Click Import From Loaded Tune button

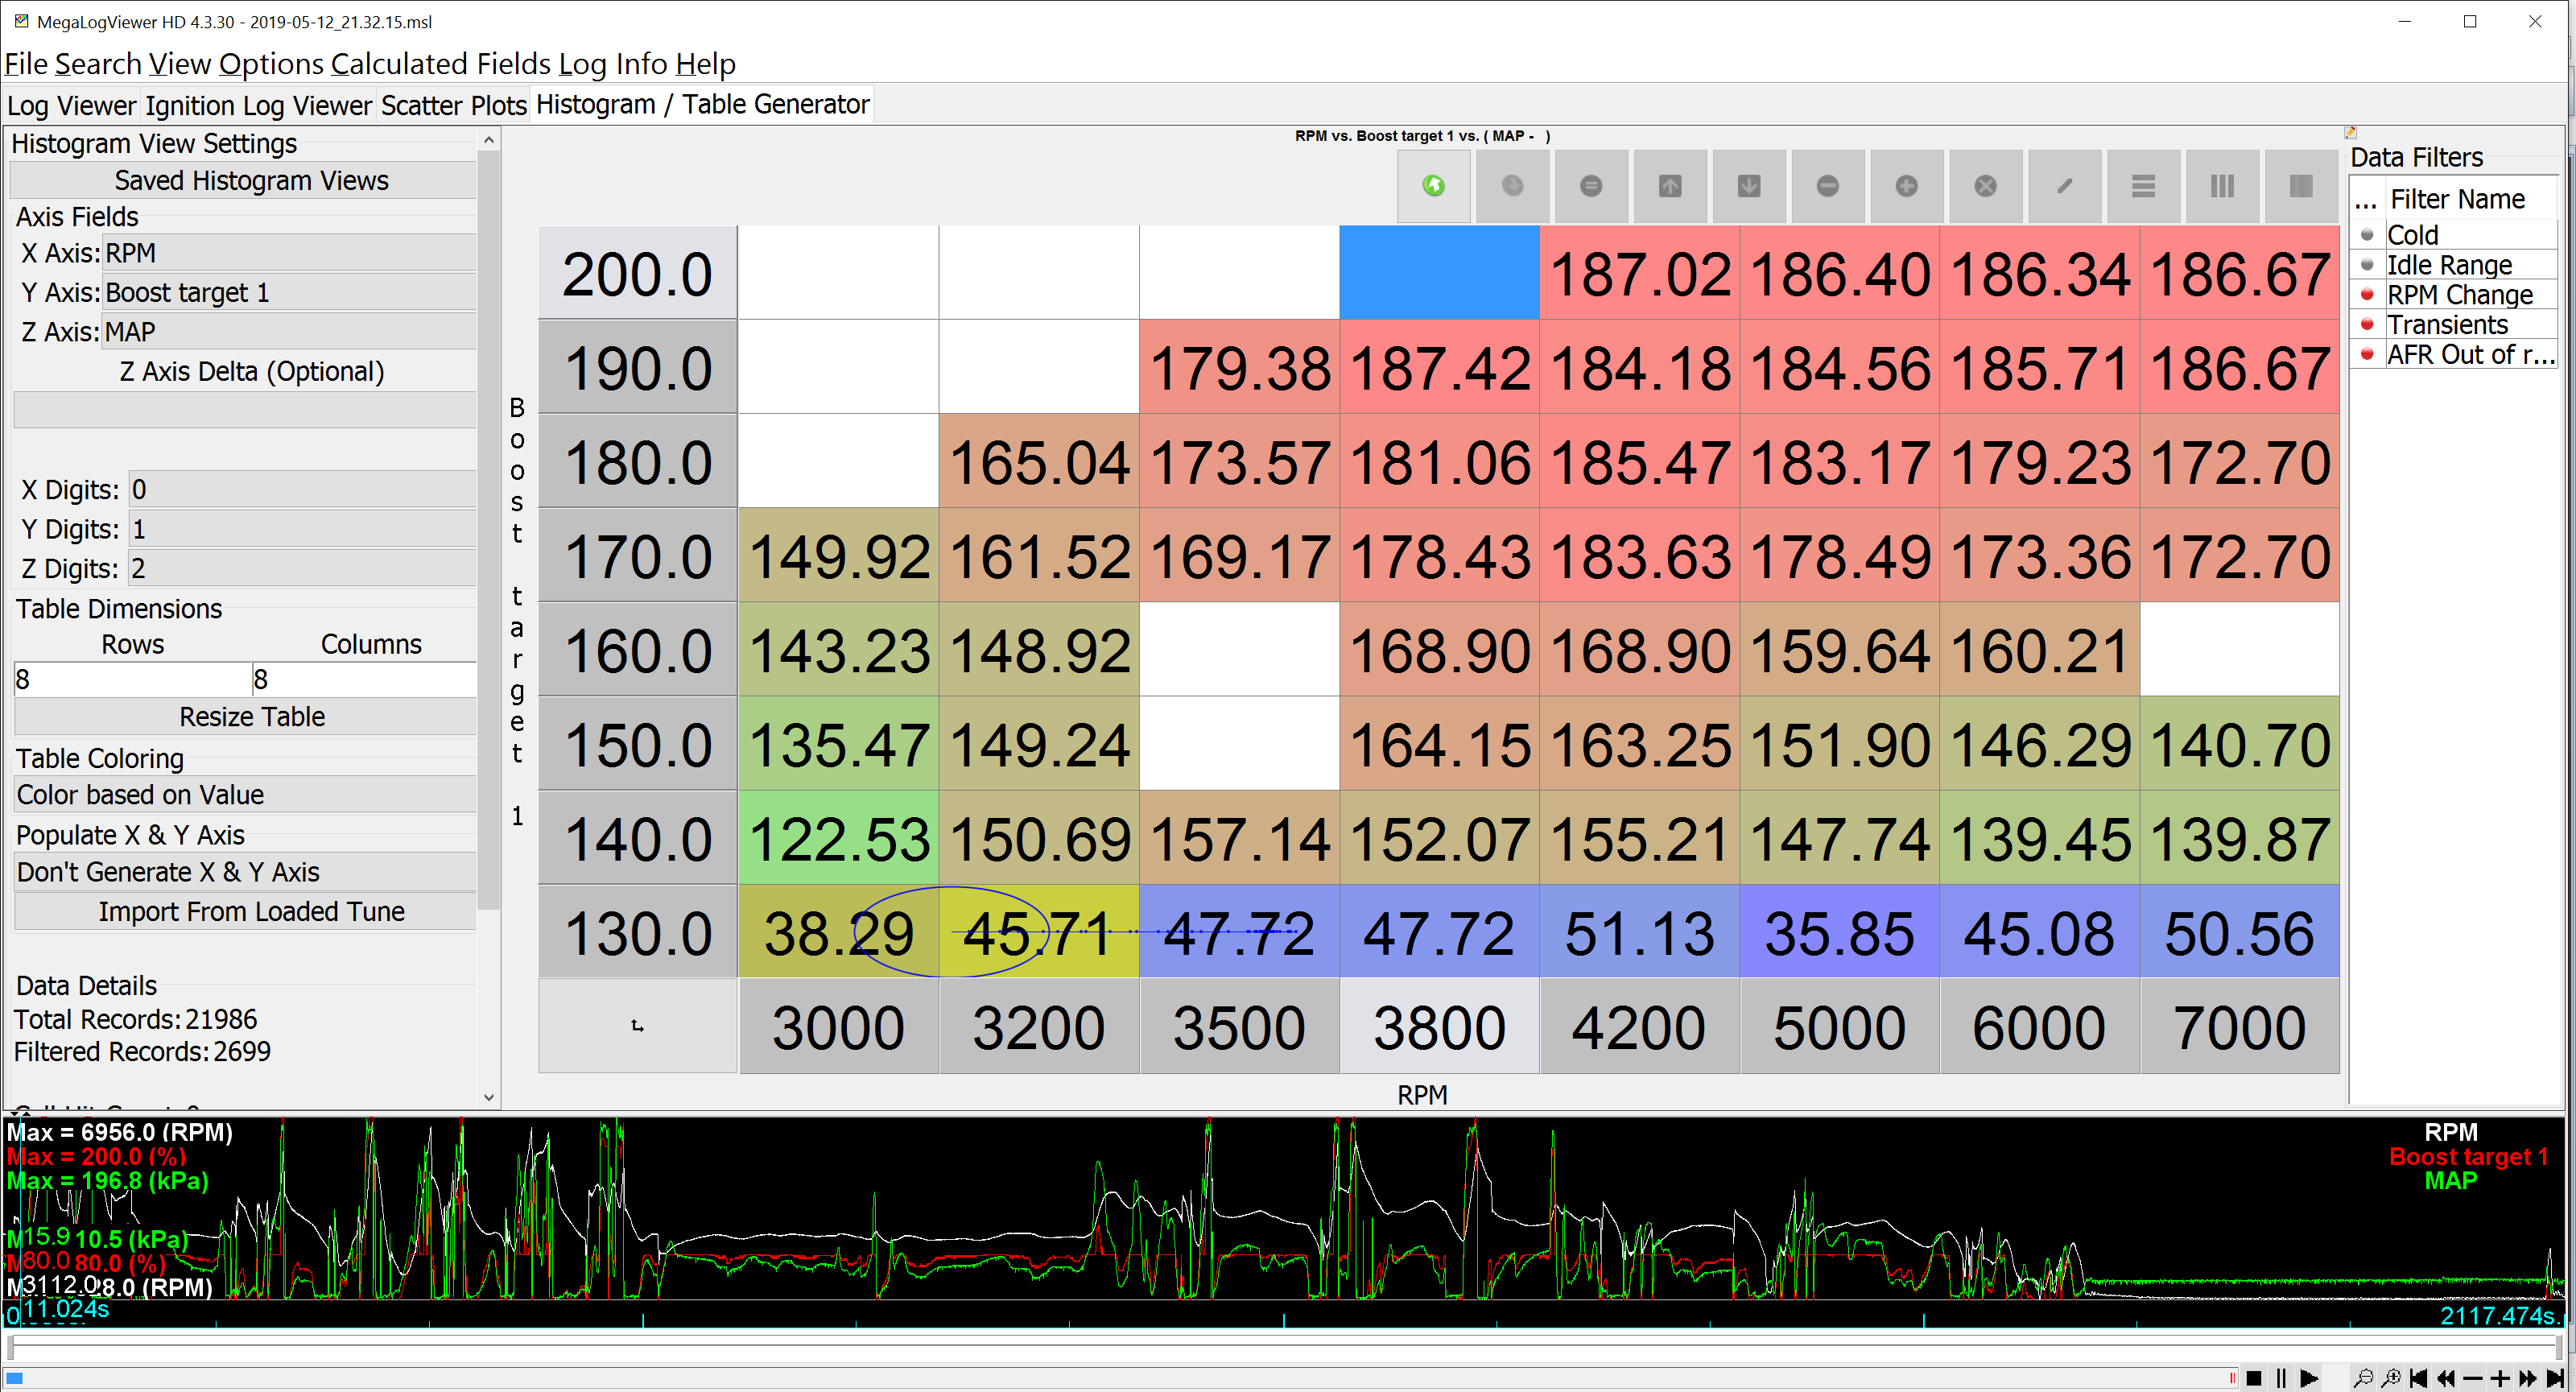[x=251, y=912]
